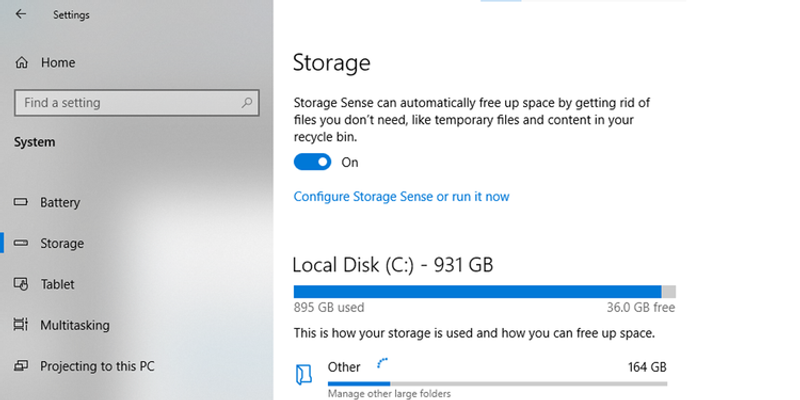Click the magnifier icon in search box
The image size is (800, 400).
pos(246,102)
